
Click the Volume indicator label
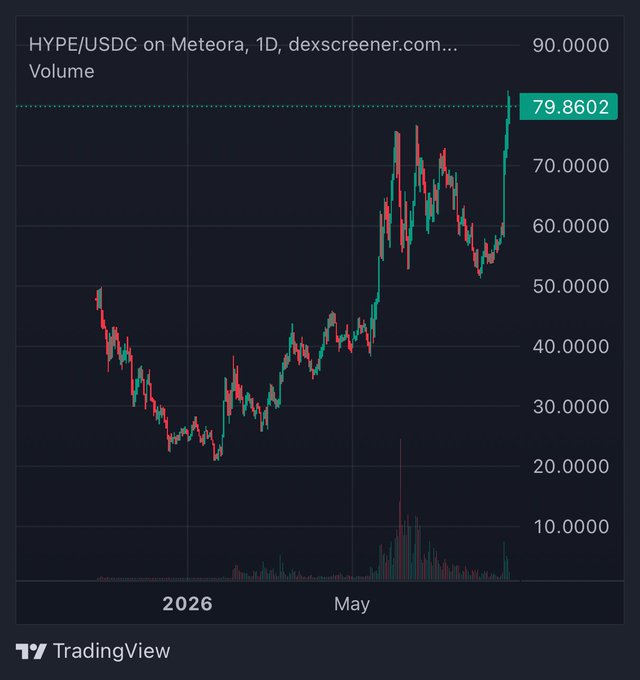point(62,72)
